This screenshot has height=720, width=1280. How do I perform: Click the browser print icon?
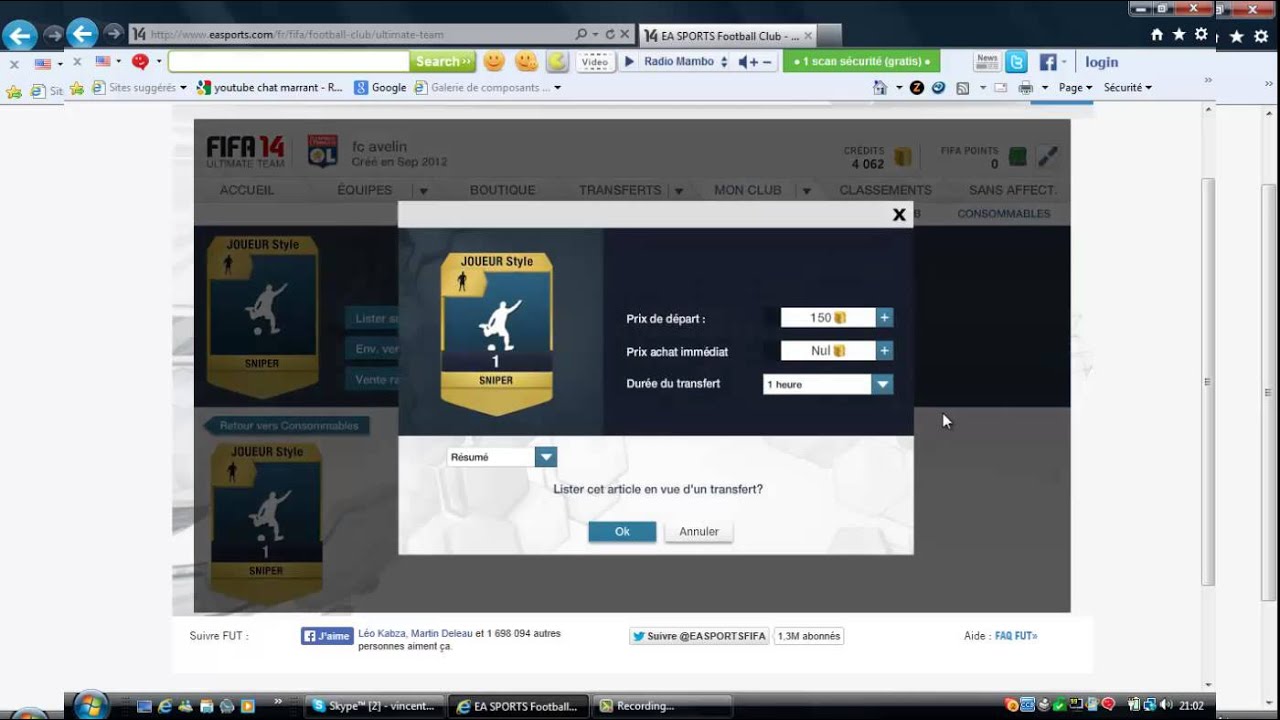1025,88
